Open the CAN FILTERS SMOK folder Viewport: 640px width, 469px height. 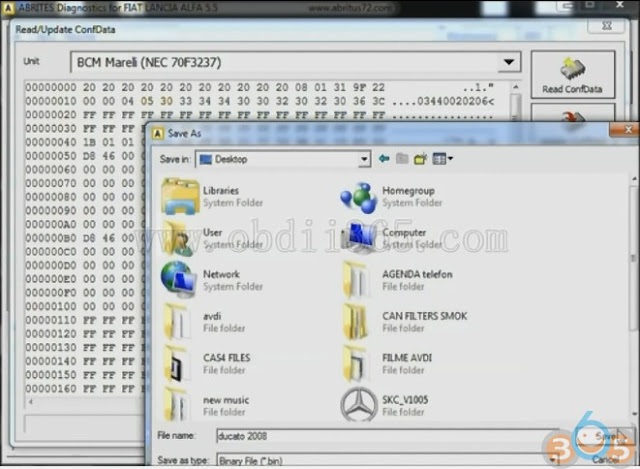pos(405,322)
